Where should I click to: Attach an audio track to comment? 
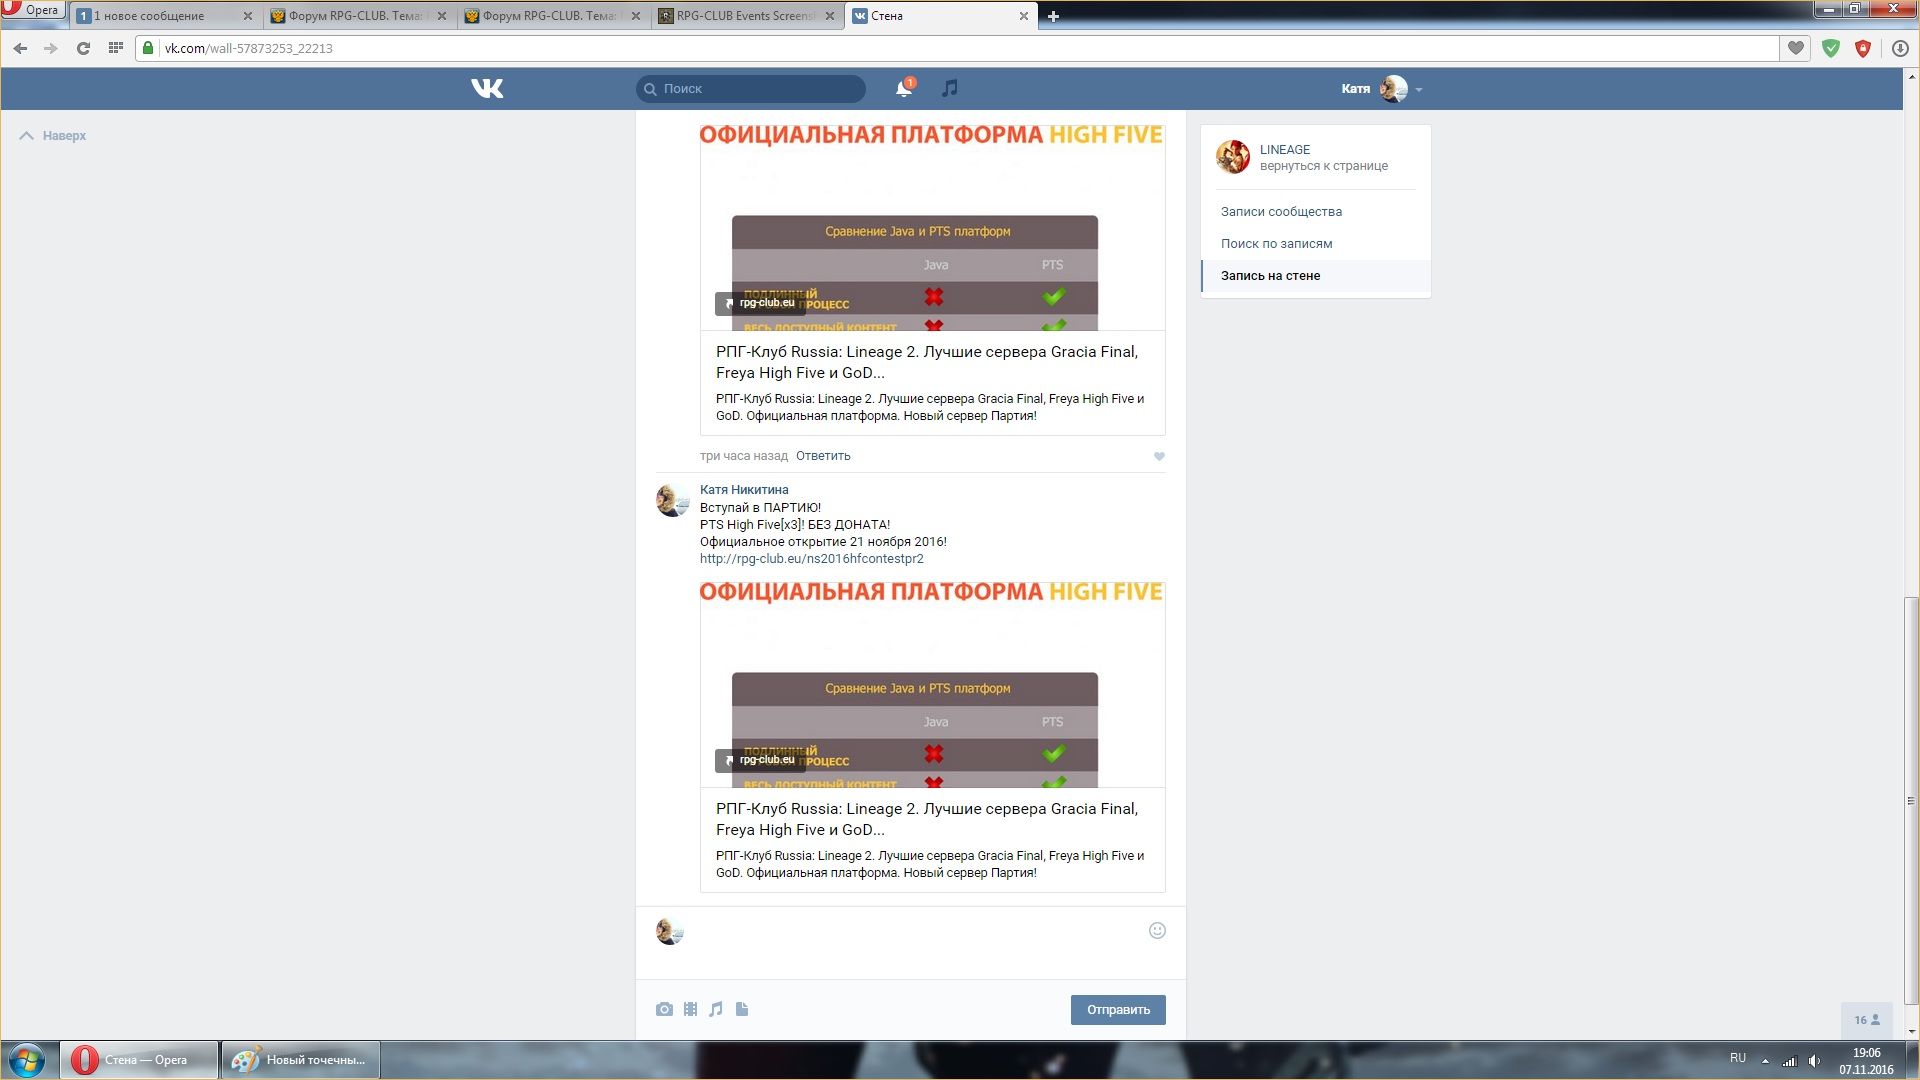point(716,1010)
